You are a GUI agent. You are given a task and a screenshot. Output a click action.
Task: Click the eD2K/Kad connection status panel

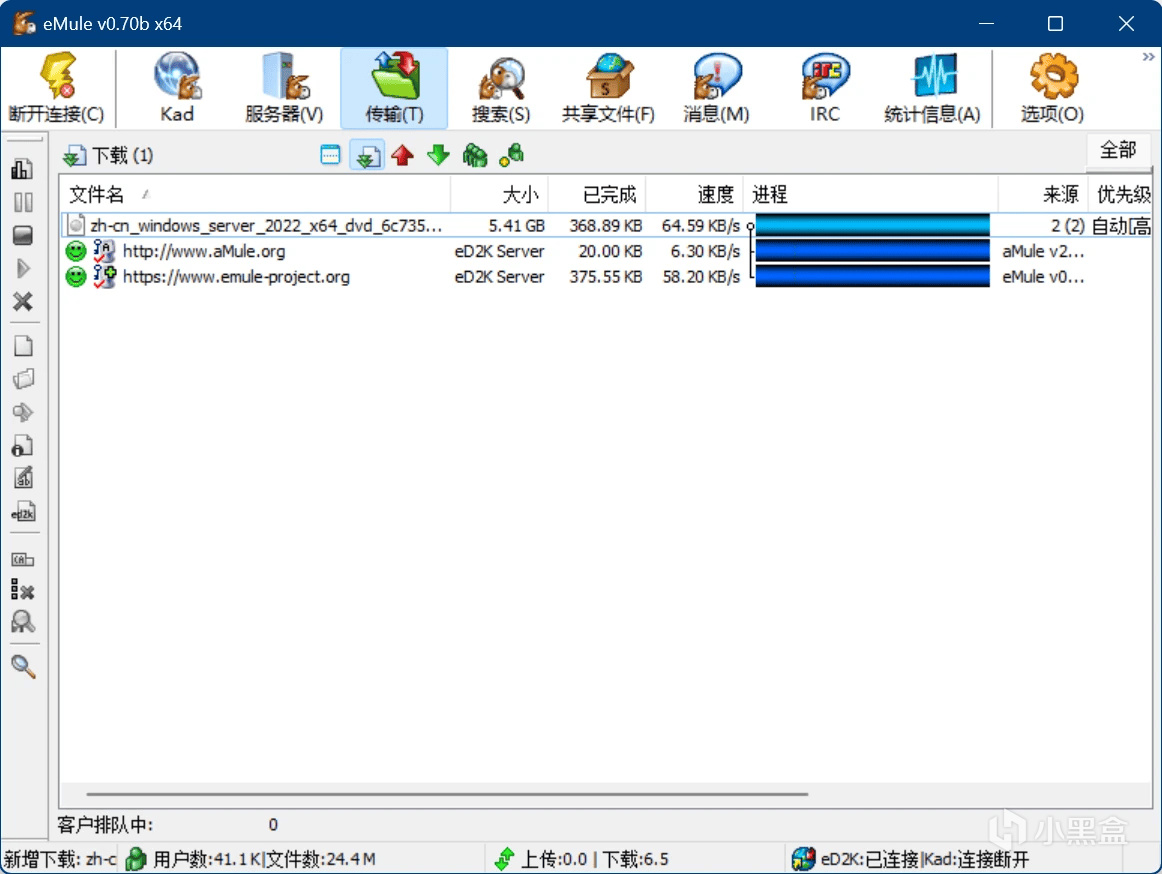(x=954, y=859)
